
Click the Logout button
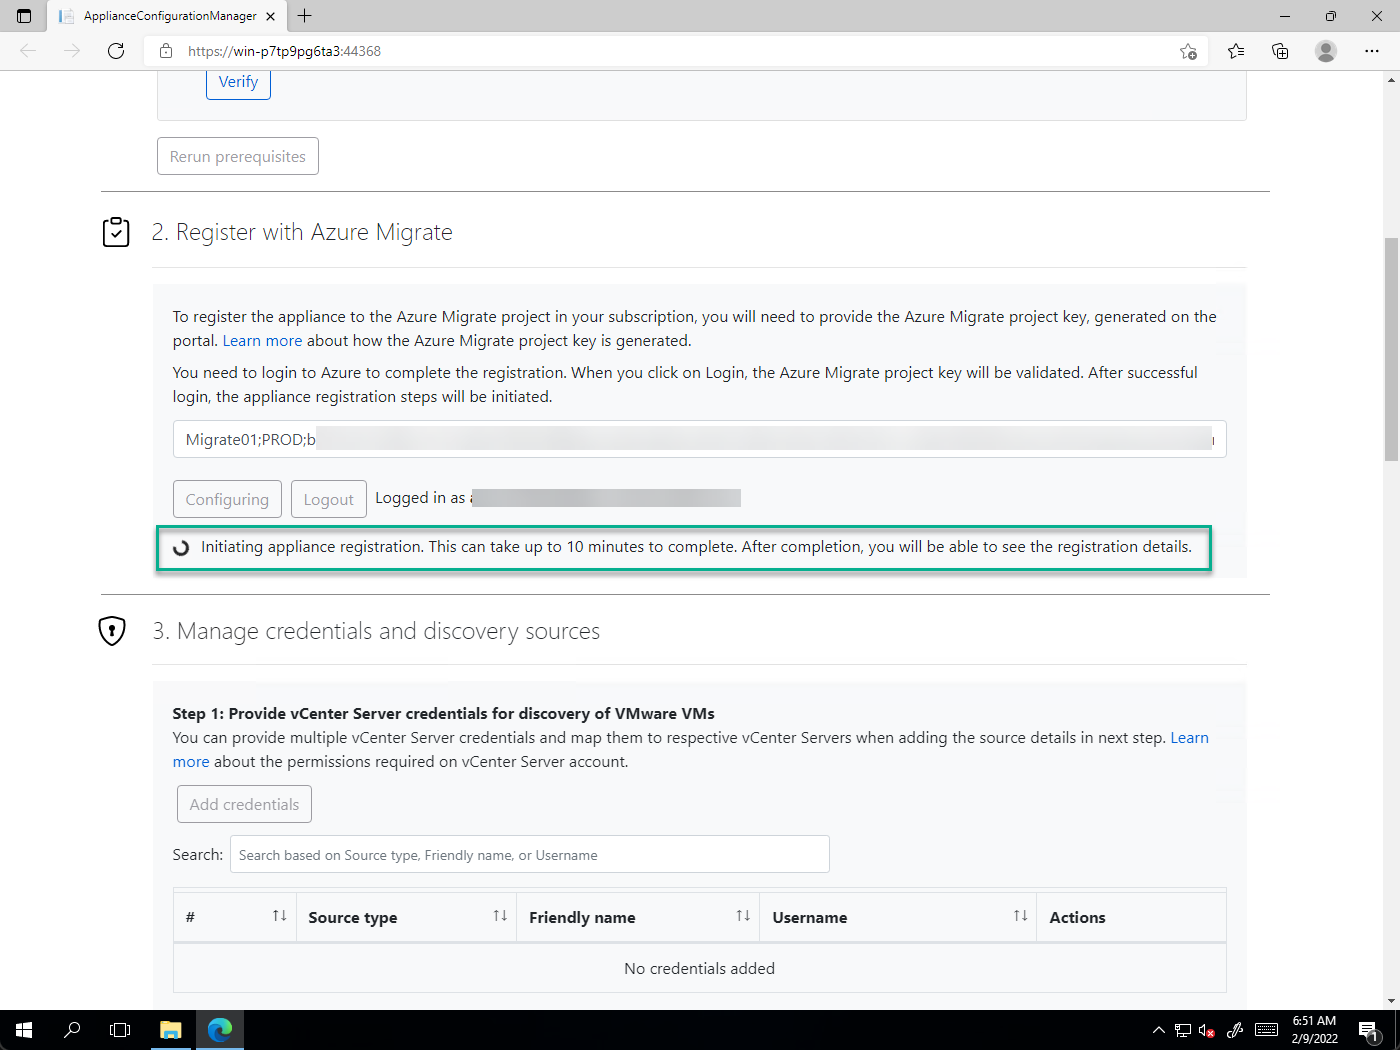[x=328, y=499]
